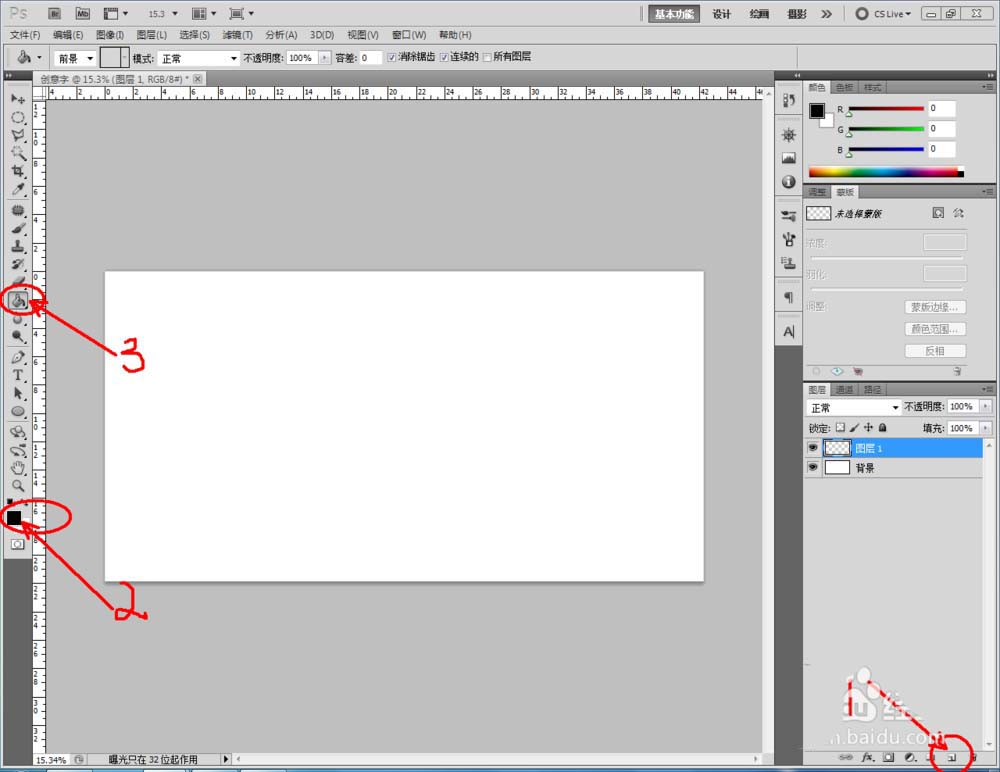Image resolution: width=1000 pixels, height=772 pixels.
Task: Switch to 路径 paths tab
Action: click(x=872, y=390)
